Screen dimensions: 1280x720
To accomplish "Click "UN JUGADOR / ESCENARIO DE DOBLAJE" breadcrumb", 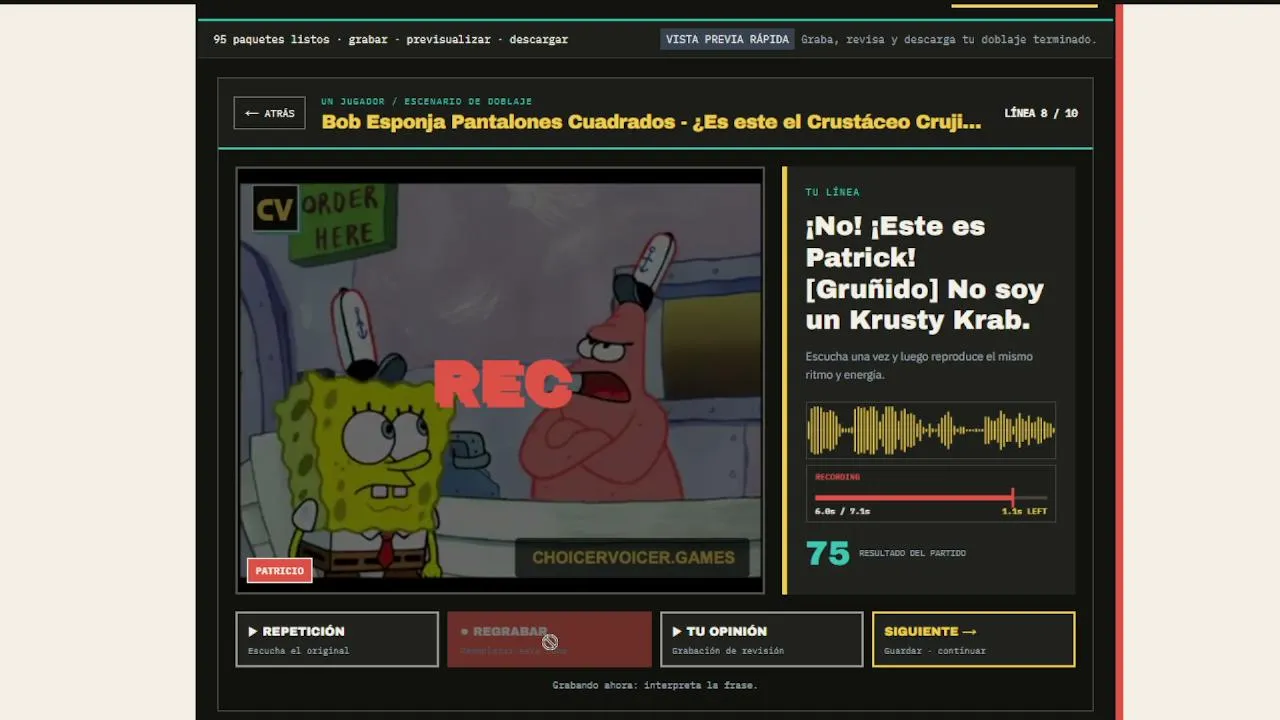I will [426, 101].
